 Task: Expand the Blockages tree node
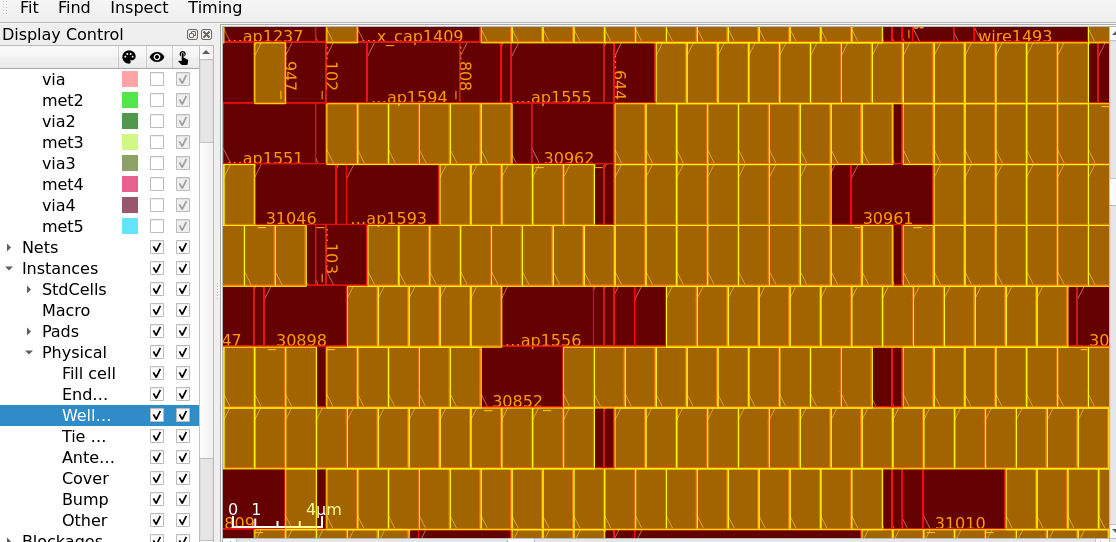pyautogui.click(x=9, y=538)
